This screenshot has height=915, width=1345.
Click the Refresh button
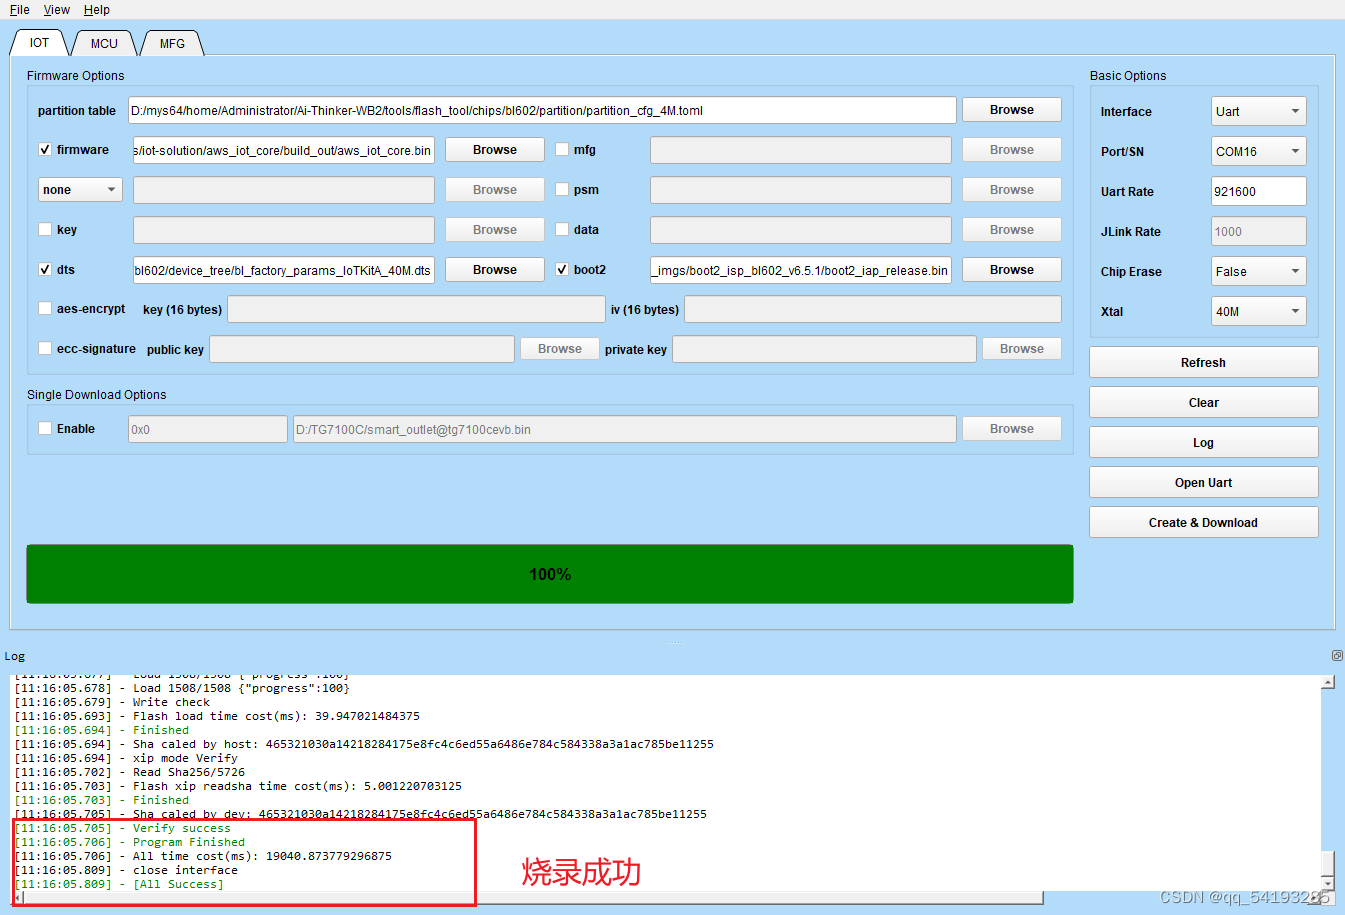(x=1203, y=362)
